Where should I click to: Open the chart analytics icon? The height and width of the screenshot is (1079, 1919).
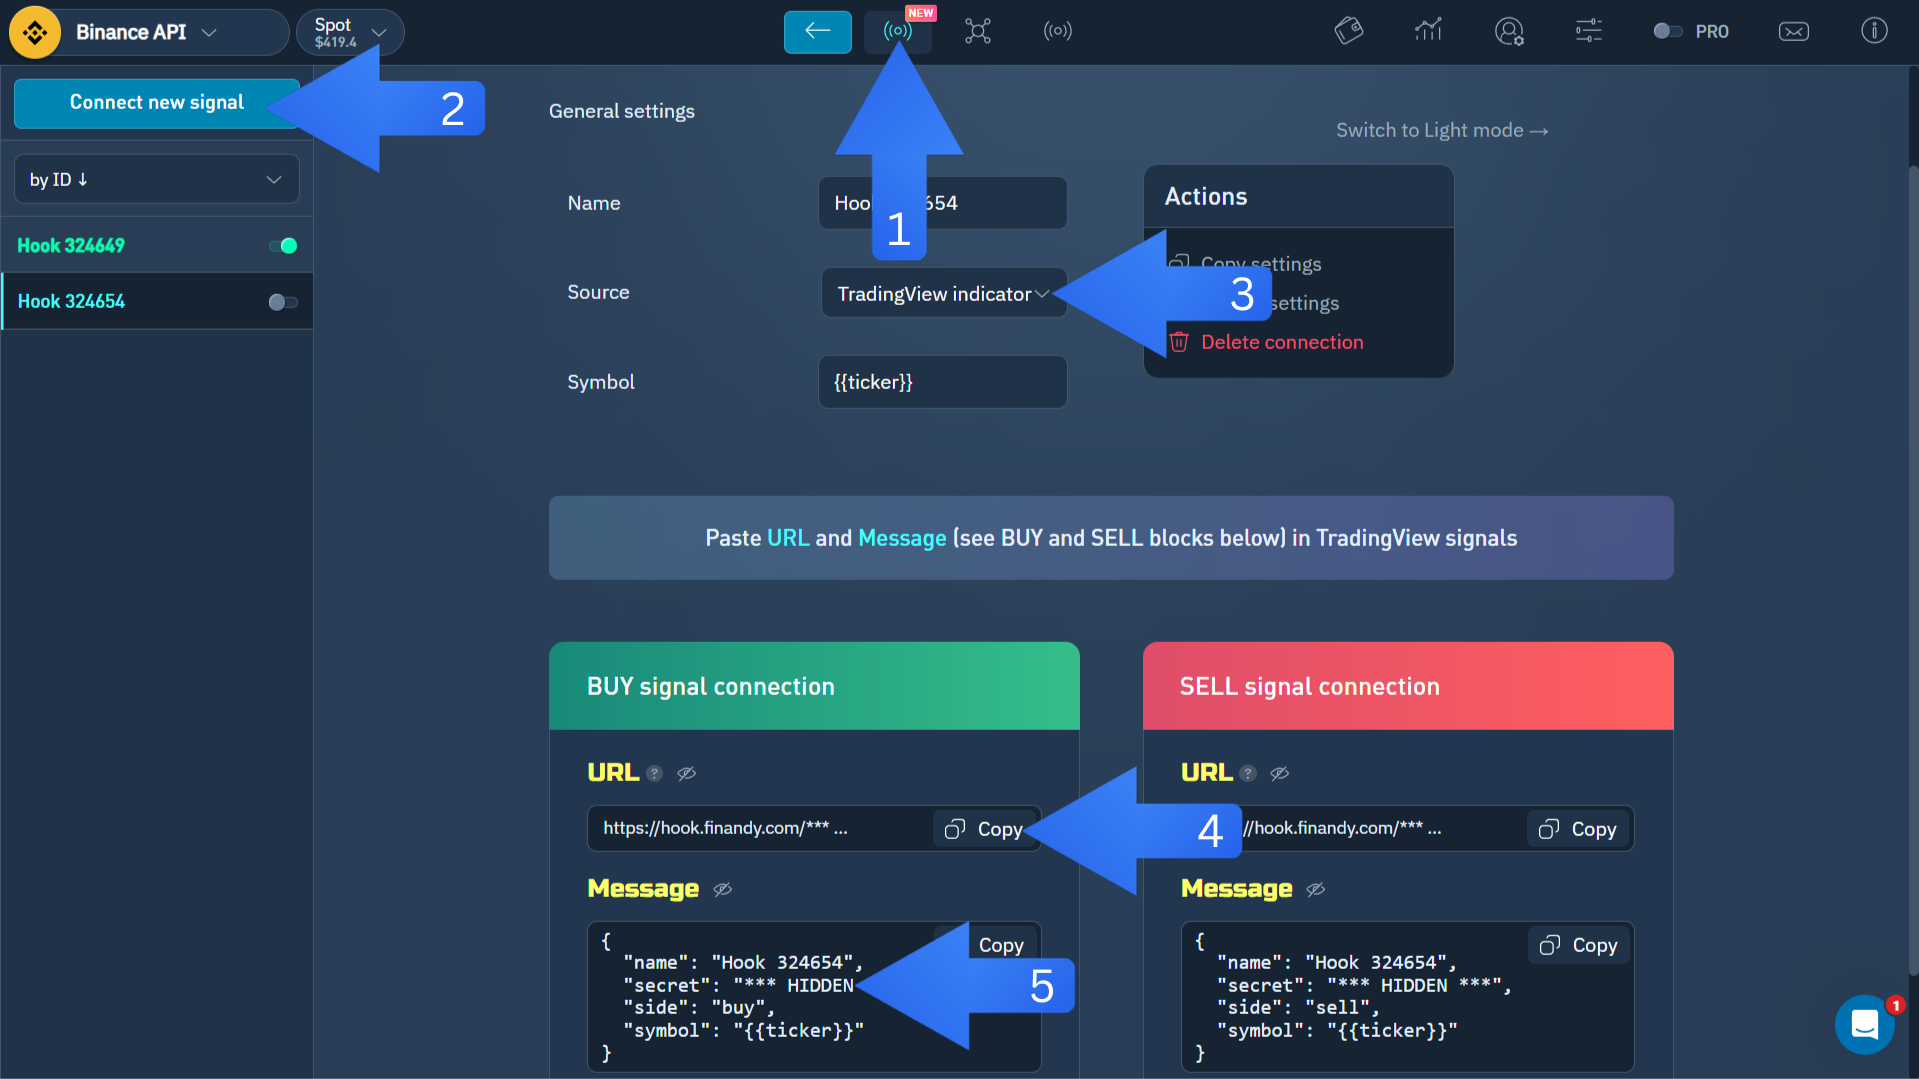tap(1429, 31)
